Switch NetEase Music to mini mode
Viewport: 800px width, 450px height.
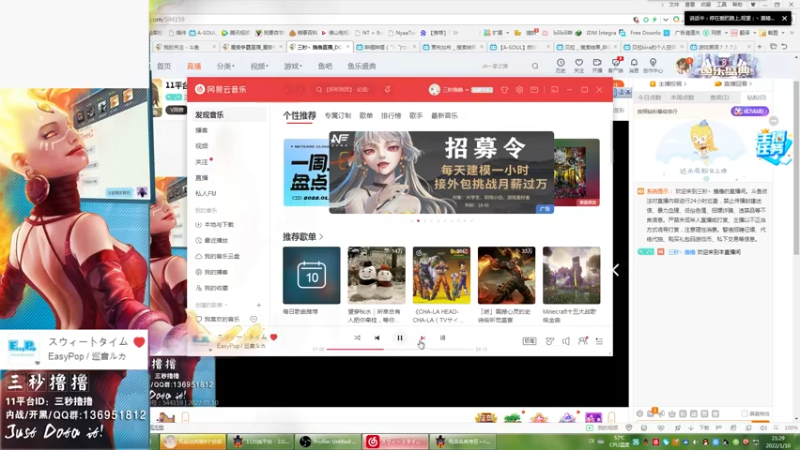(x=555, y=90)
